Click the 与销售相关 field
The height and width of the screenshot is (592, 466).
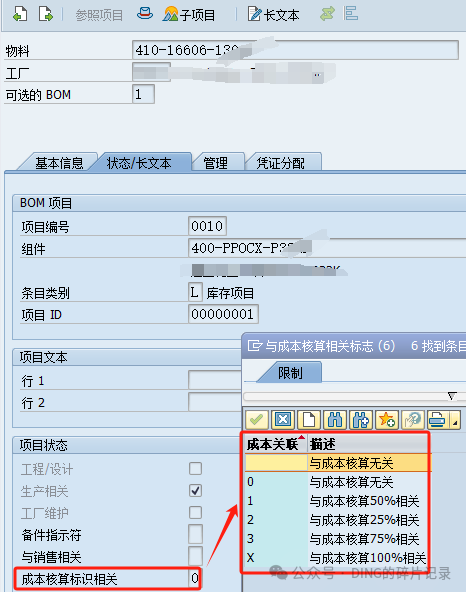195,556
